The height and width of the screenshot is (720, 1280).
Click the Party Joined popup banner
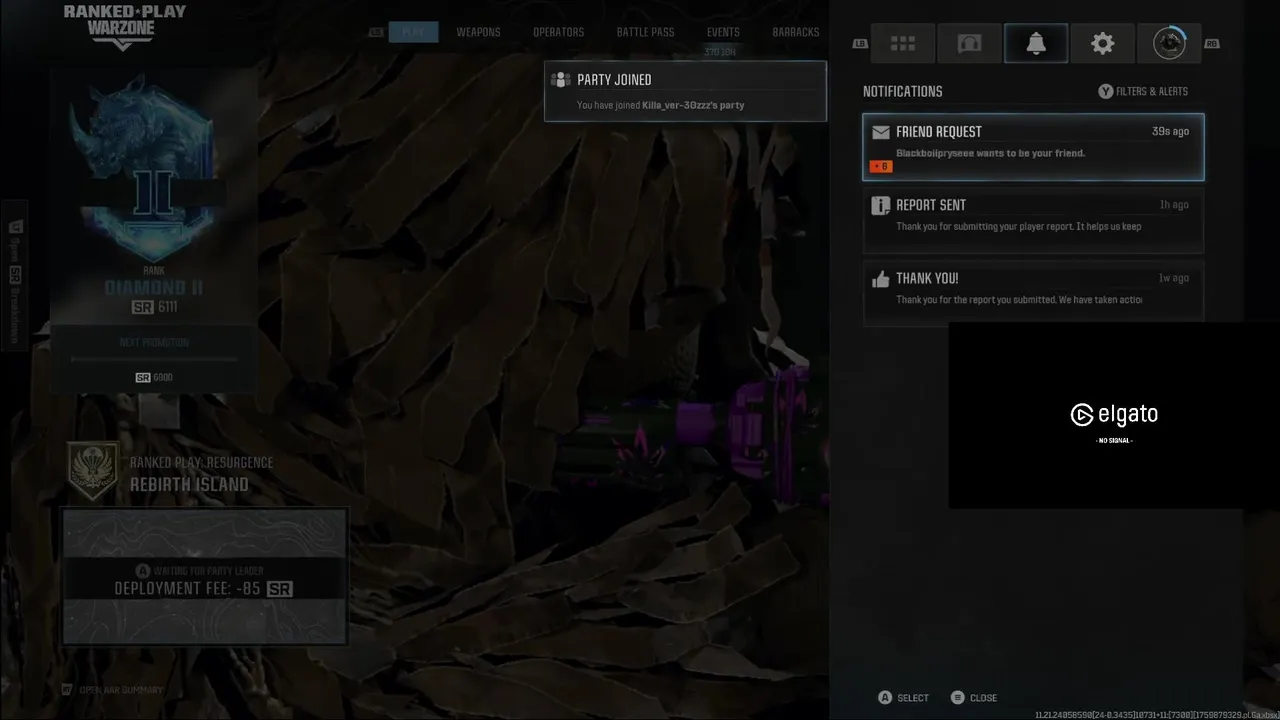[685, 91]
